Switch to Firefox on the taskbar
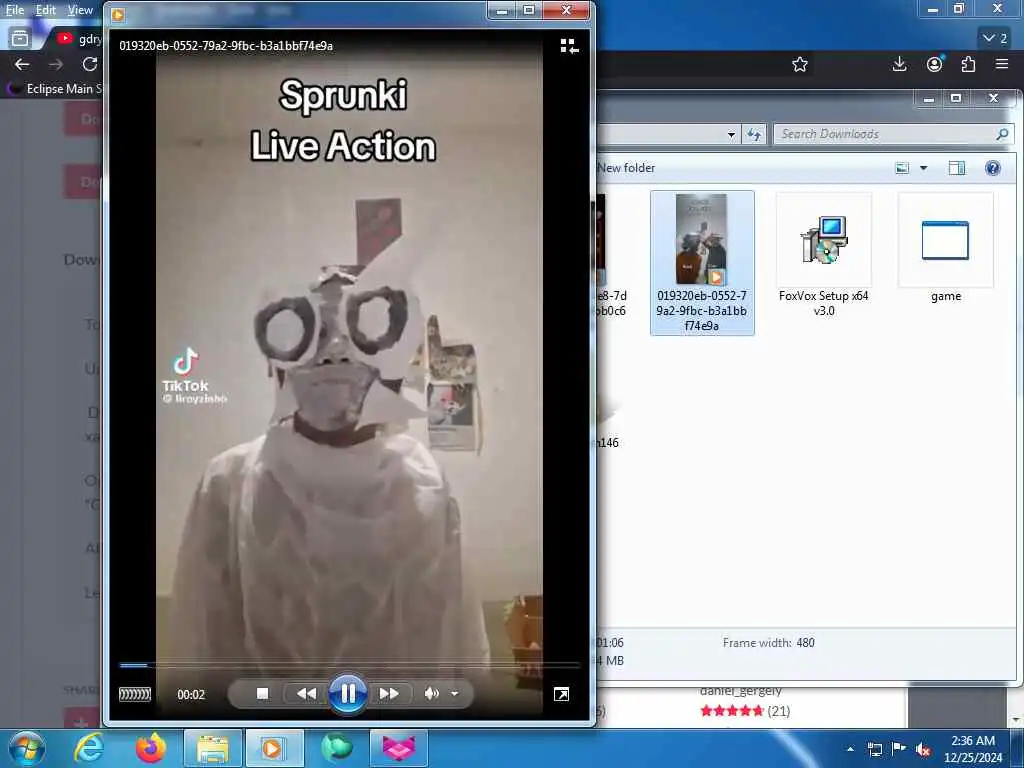This screenshot has height=768, width=1024. point(151,748)
